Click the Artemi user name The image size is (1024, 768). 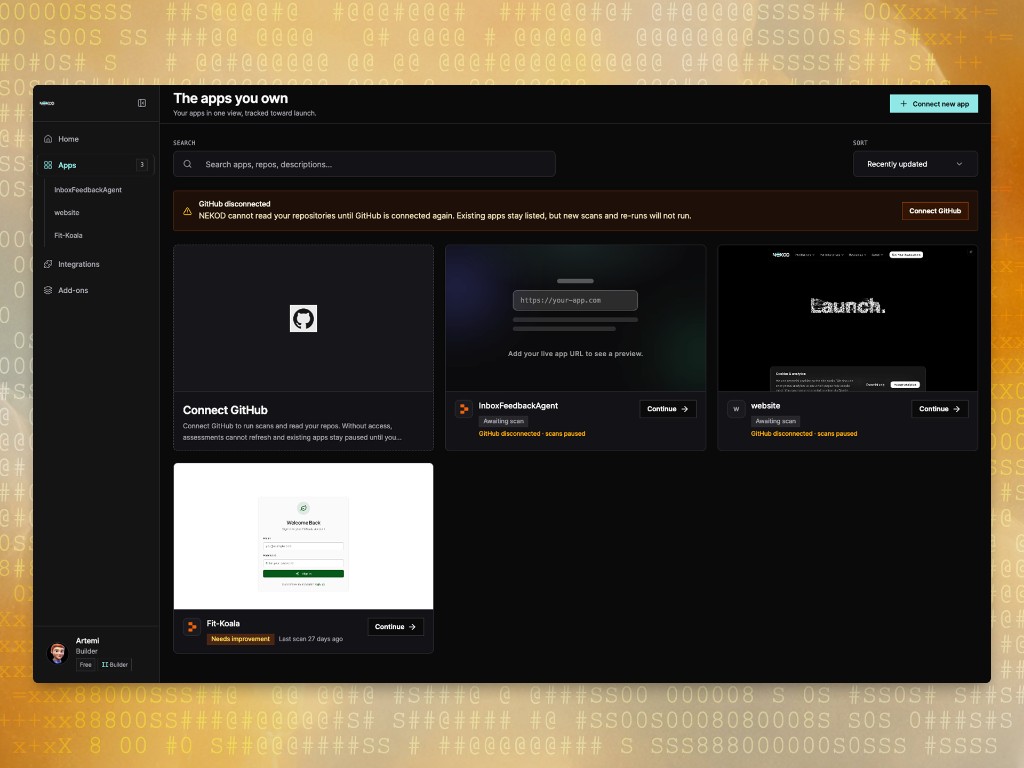pos(88,641)
